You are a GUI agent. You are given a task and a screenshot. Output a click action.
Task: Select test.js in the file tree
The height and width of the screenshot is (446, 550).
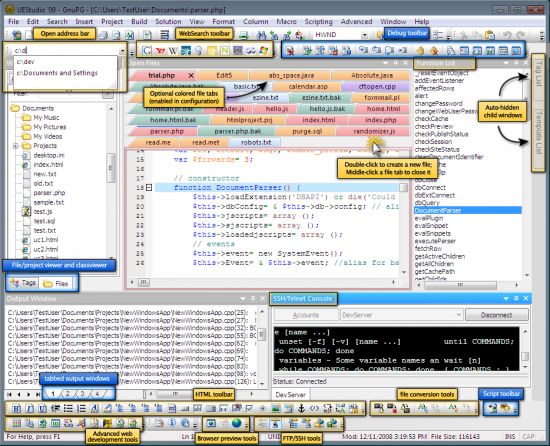coord(43,211)
